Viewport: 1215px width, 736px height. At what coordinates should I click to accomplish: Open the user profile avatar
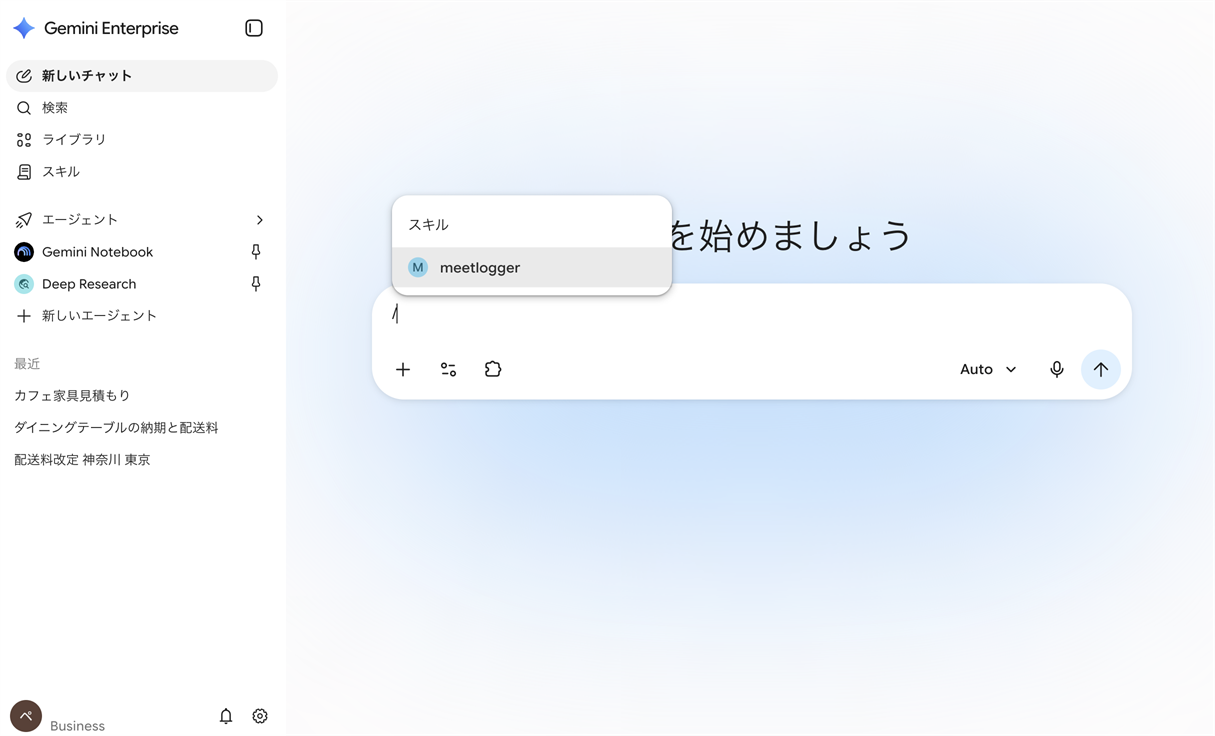(x=26, y=716)
